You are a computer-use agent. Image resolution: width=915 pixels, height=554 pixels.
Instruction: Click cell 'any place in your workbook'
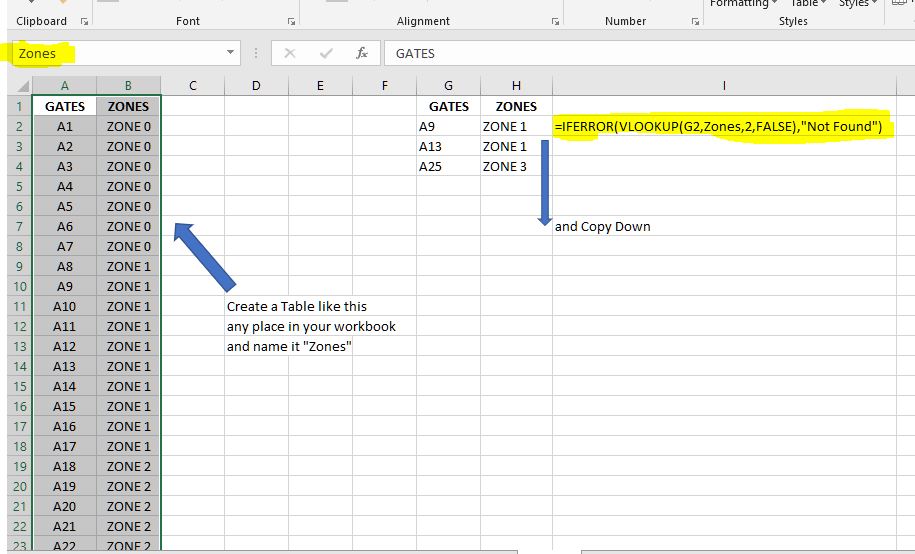point(256,326)
